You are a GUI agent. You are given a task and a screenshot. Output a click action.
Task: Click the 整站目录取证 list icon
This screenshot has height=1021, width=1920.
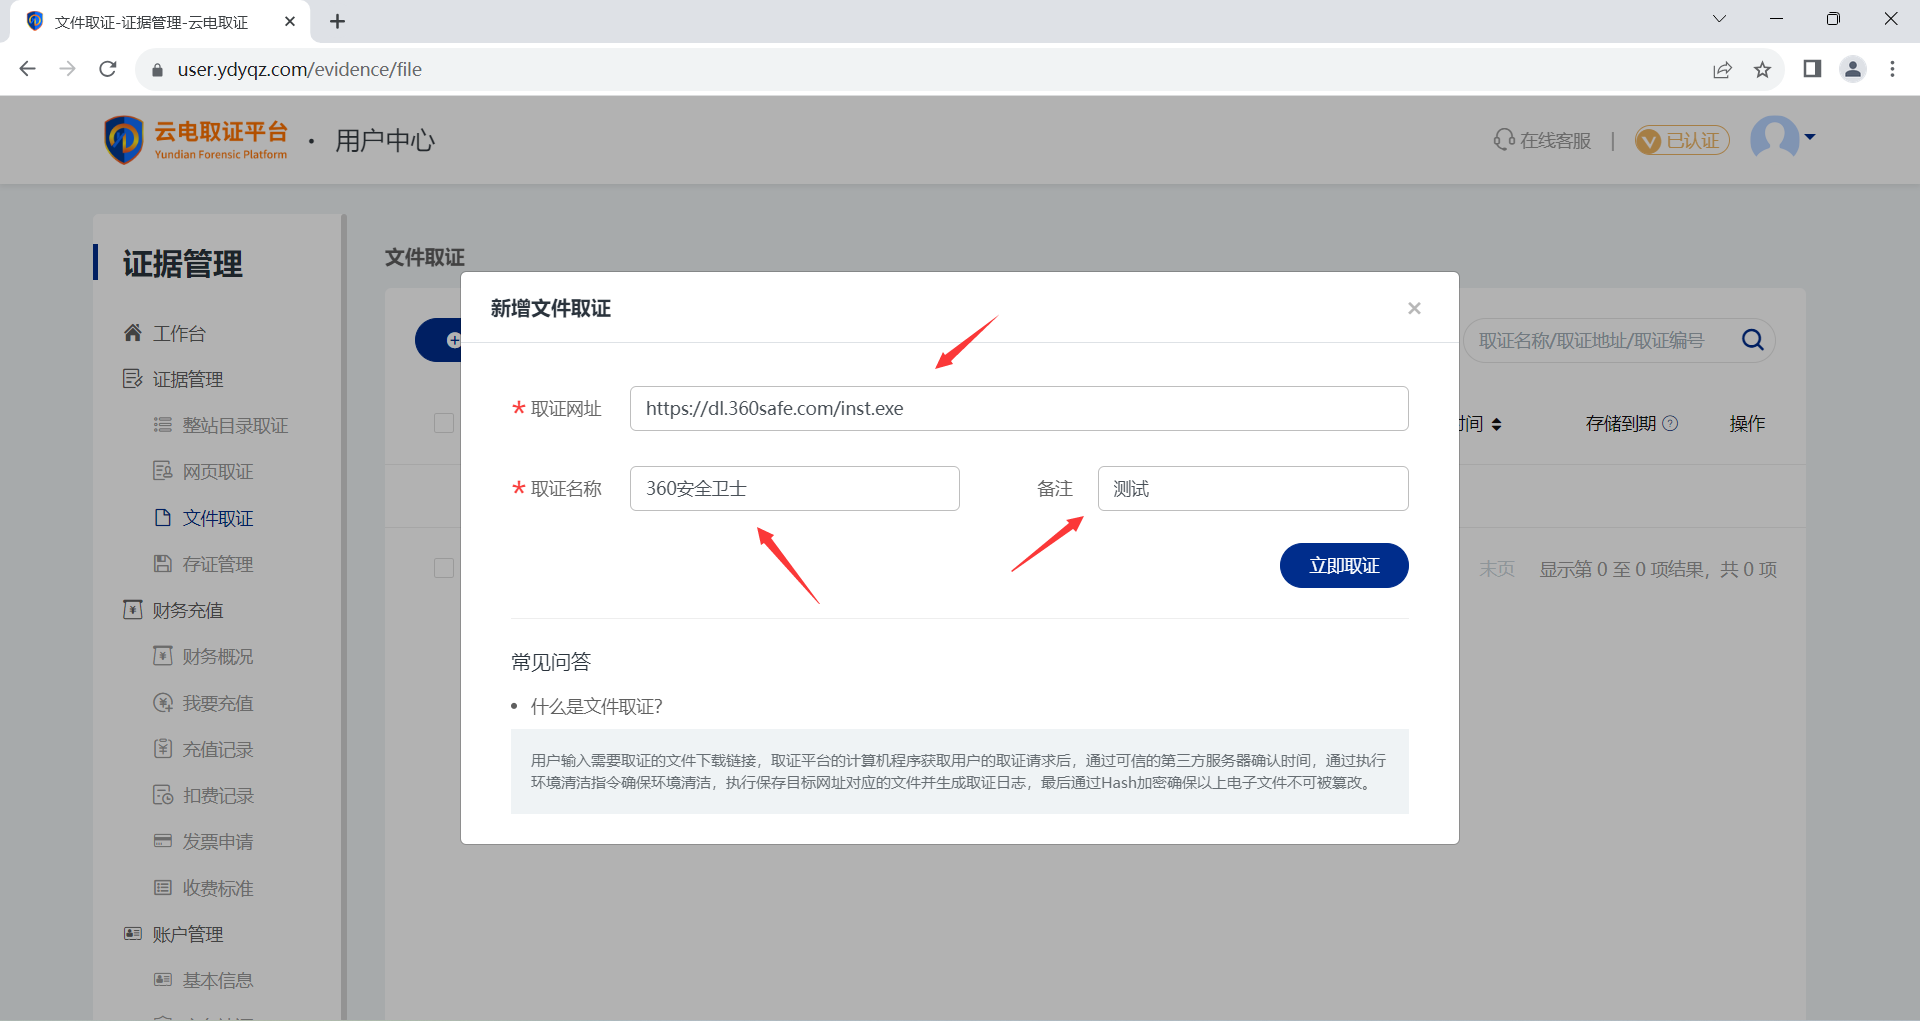[163, 425]
